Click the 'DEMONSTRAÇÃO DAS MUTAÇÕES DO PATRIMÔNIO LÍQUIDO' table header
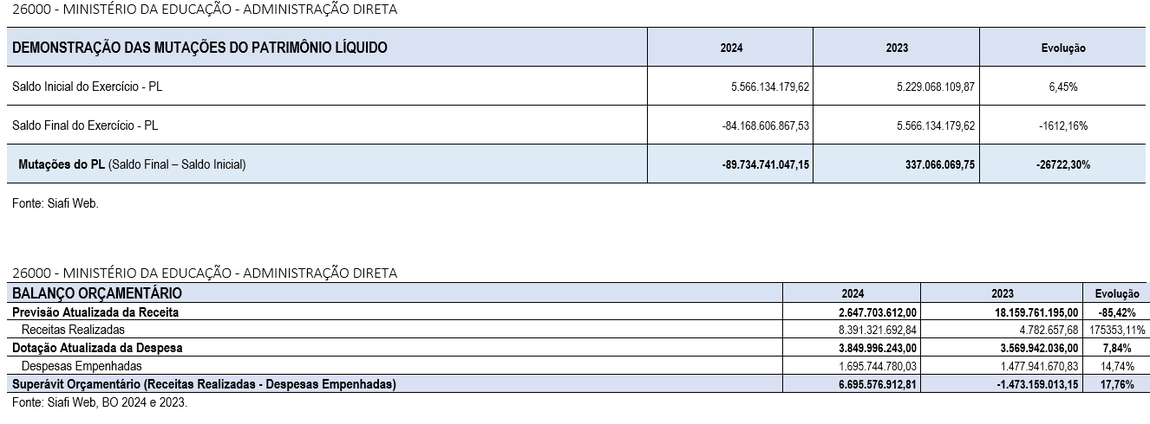 (199, 48)
